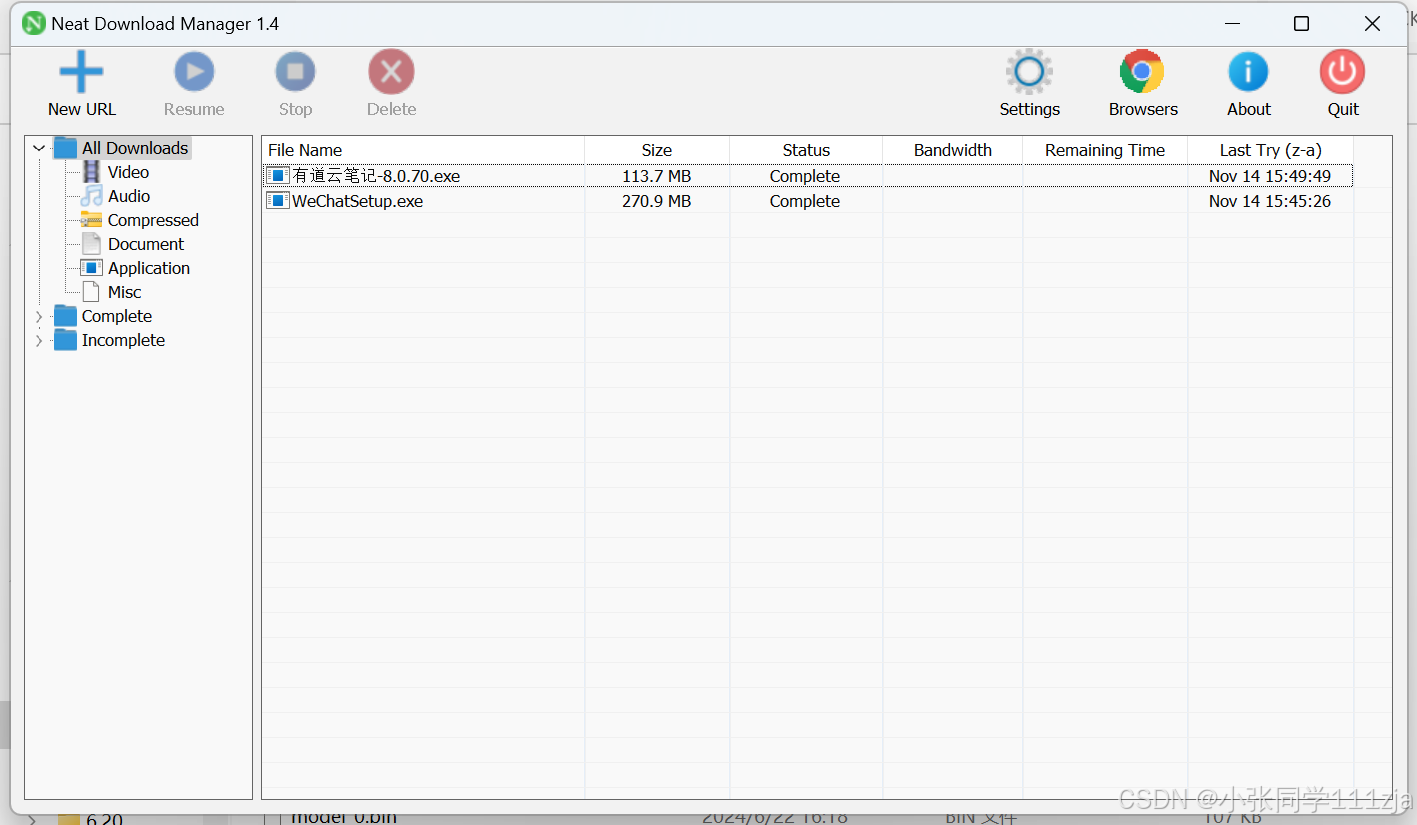Select the Audio music note icon
Screen dimensions: 1417x825
[x=91, y=196]
